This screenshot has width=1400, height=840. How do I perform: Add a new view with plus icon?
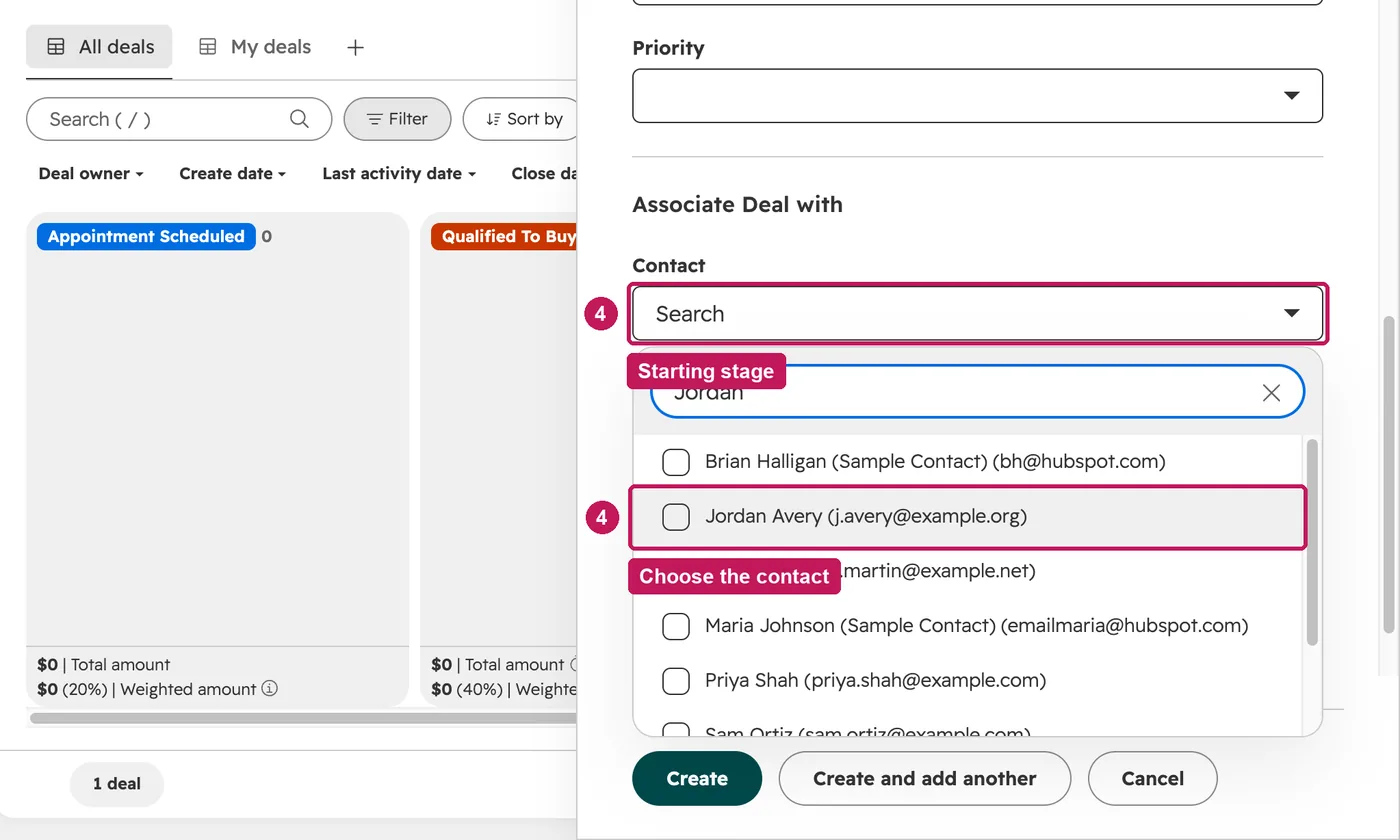click(x=355, y=47)
